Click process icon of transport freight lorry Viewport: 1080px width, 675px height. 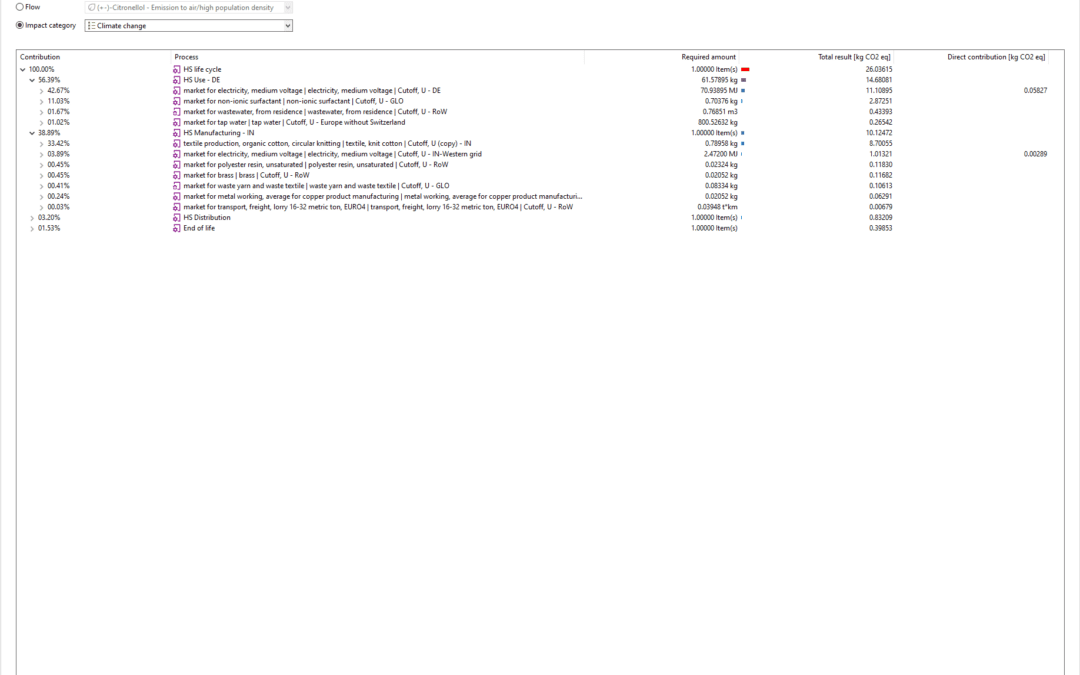176,207
